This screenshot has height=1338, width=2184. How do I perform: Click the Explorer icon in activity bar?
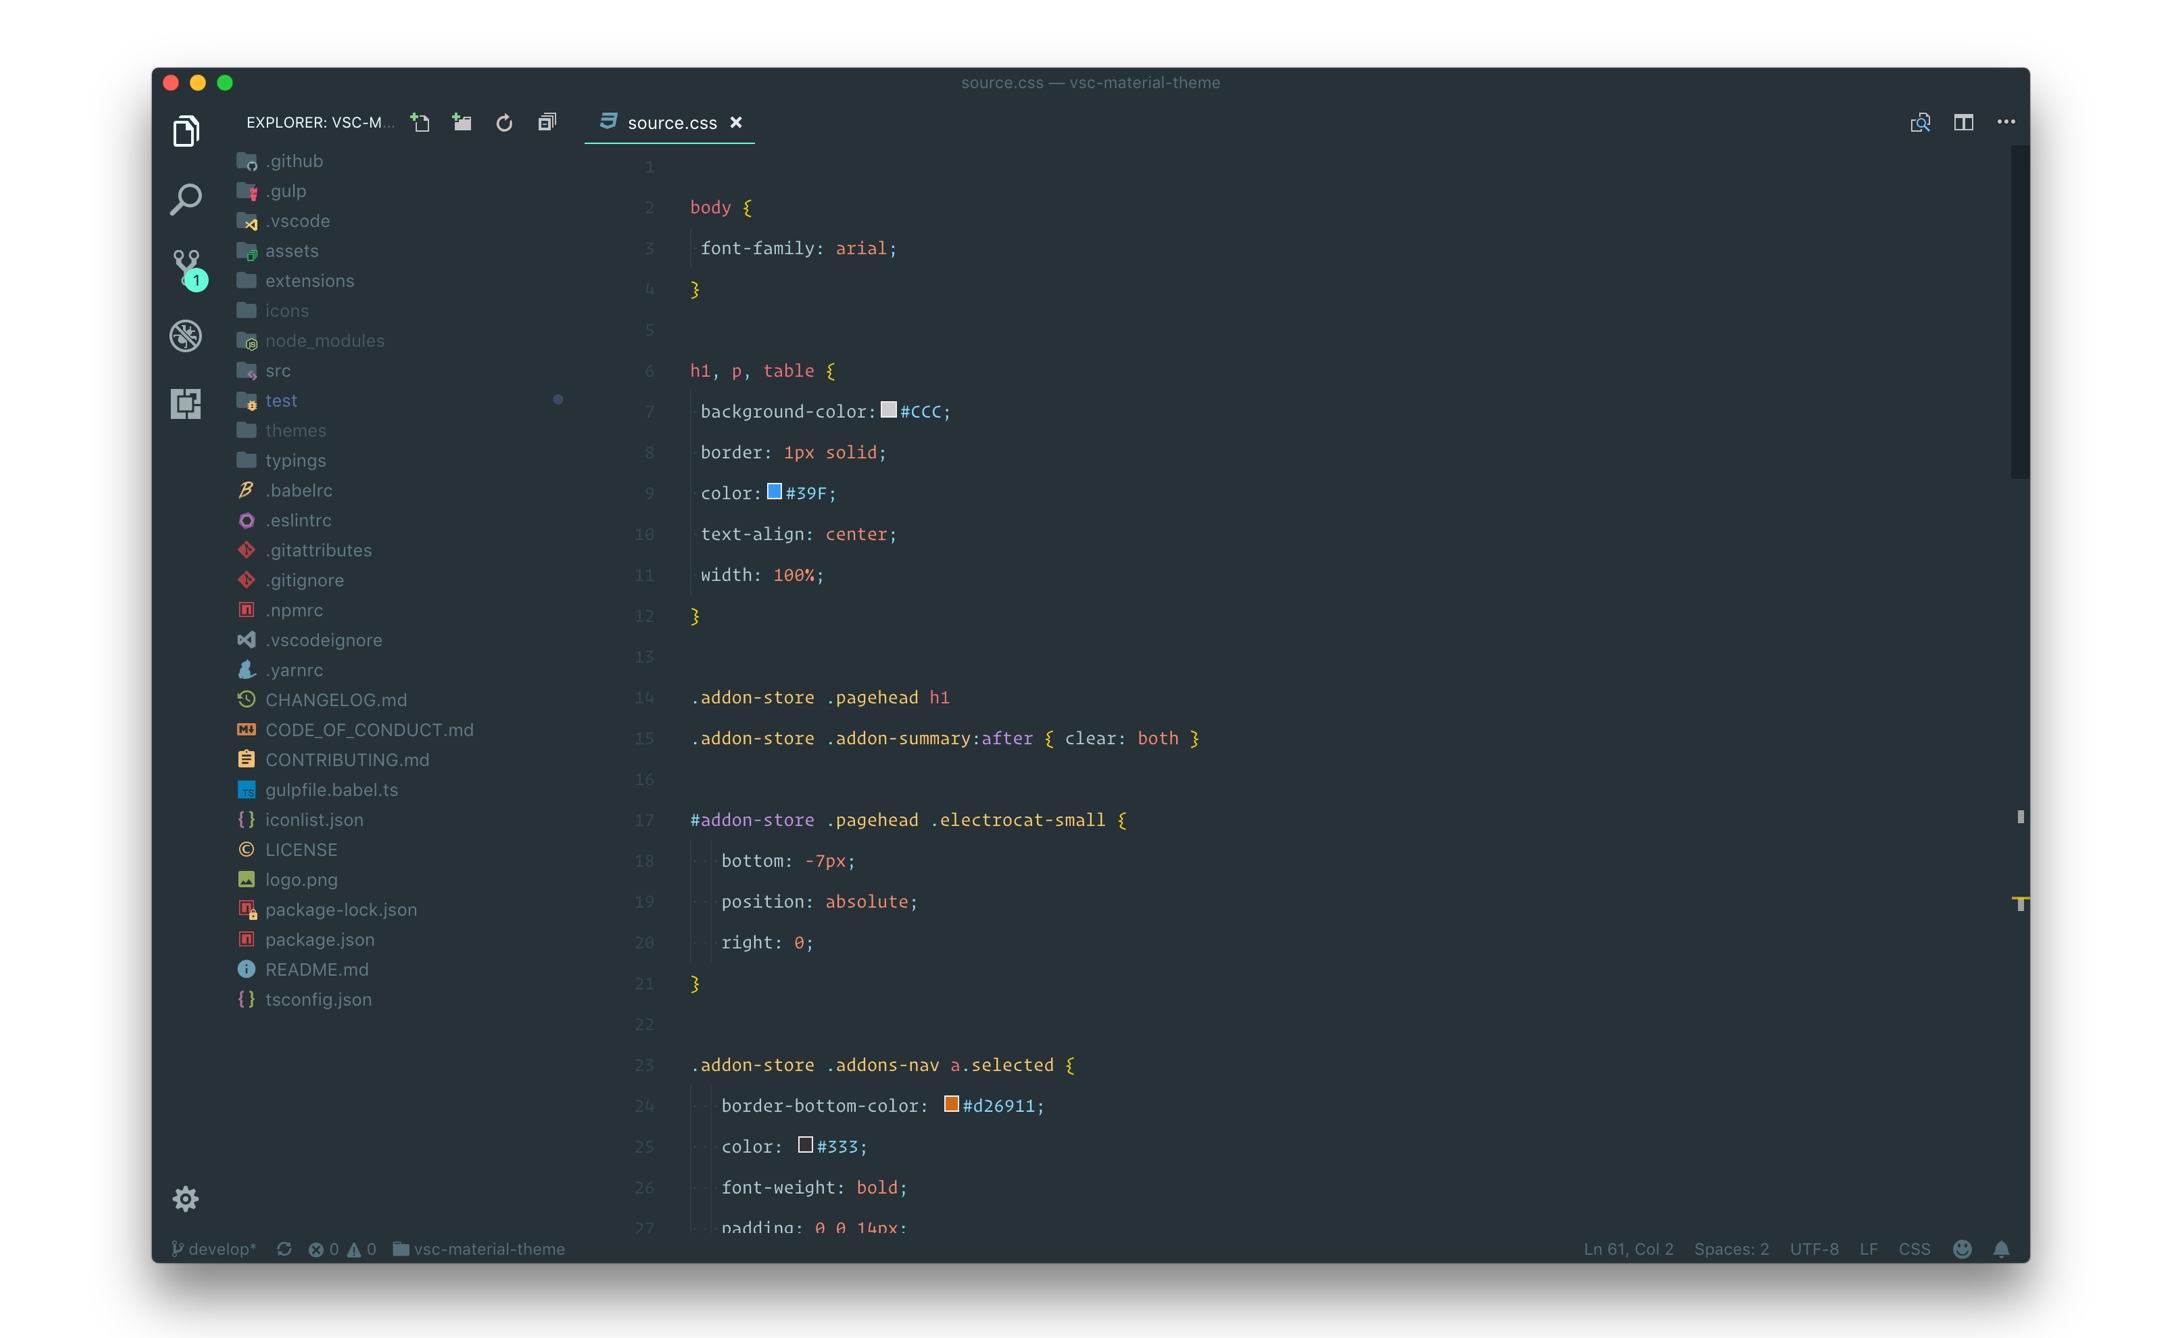pos(186,129)
